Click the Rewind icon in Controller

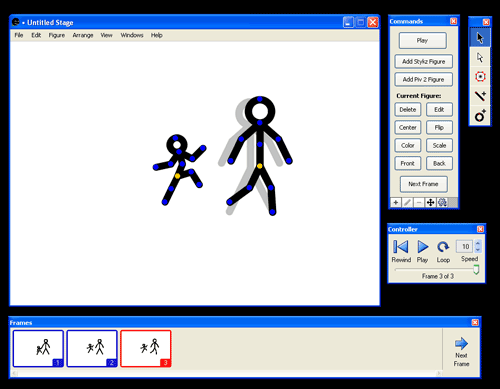tap(401, 247)
